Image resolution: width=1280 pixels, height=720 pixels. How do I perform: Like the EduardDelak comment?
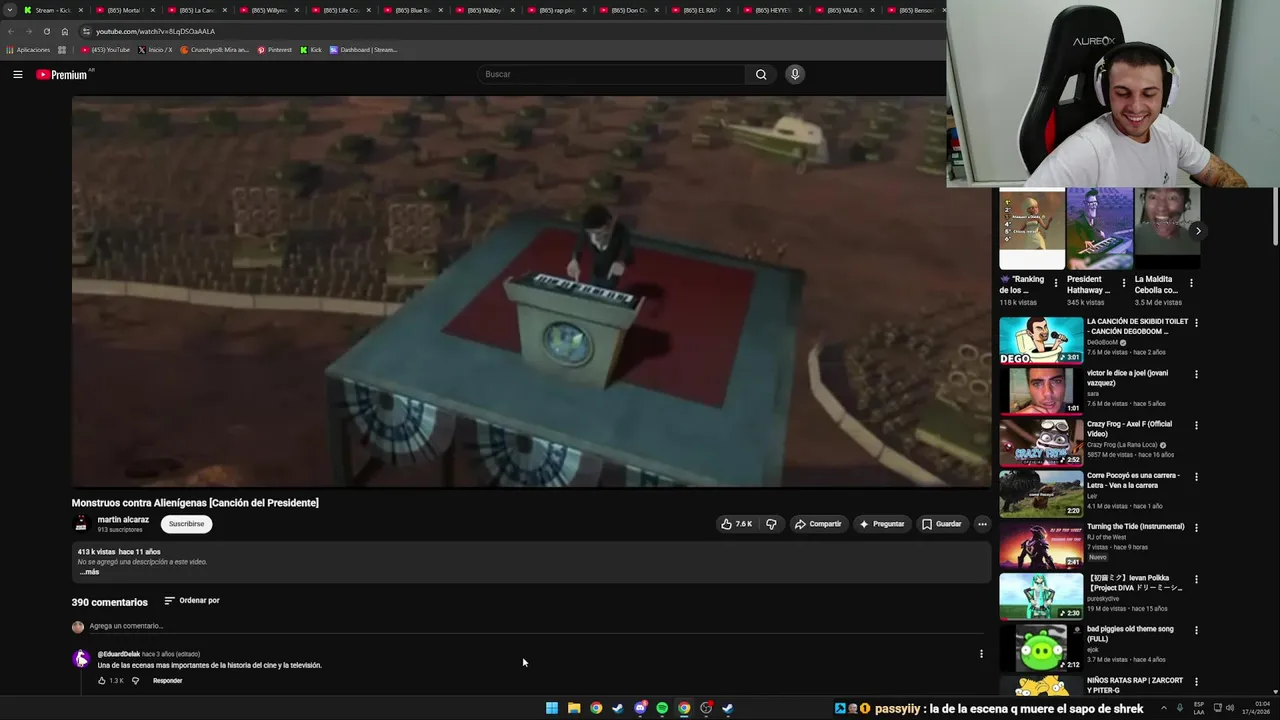[x=101, y=681]
